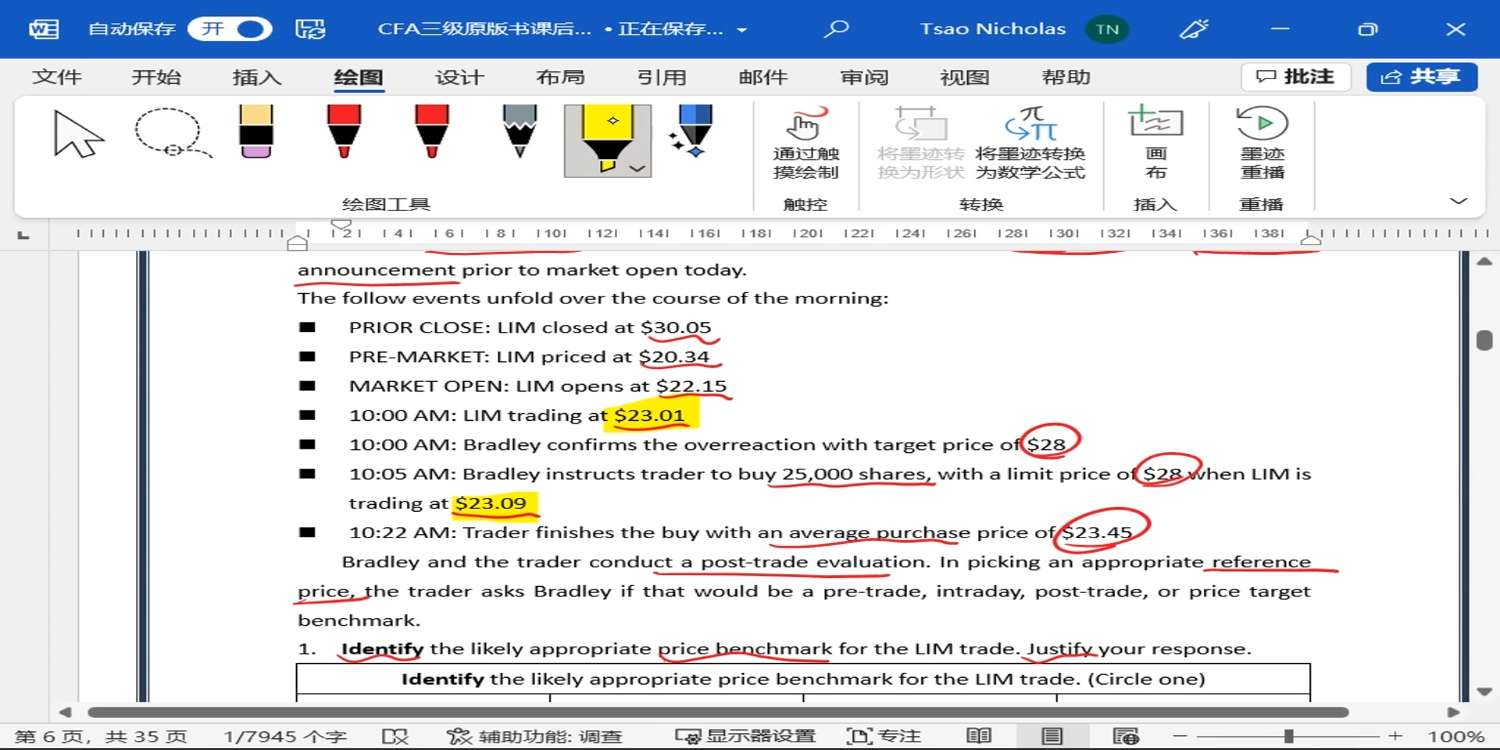Expand yellow highlighter options arrow
The width and height of the screenshot is (1500, 750).
click(x=637, y=168)
